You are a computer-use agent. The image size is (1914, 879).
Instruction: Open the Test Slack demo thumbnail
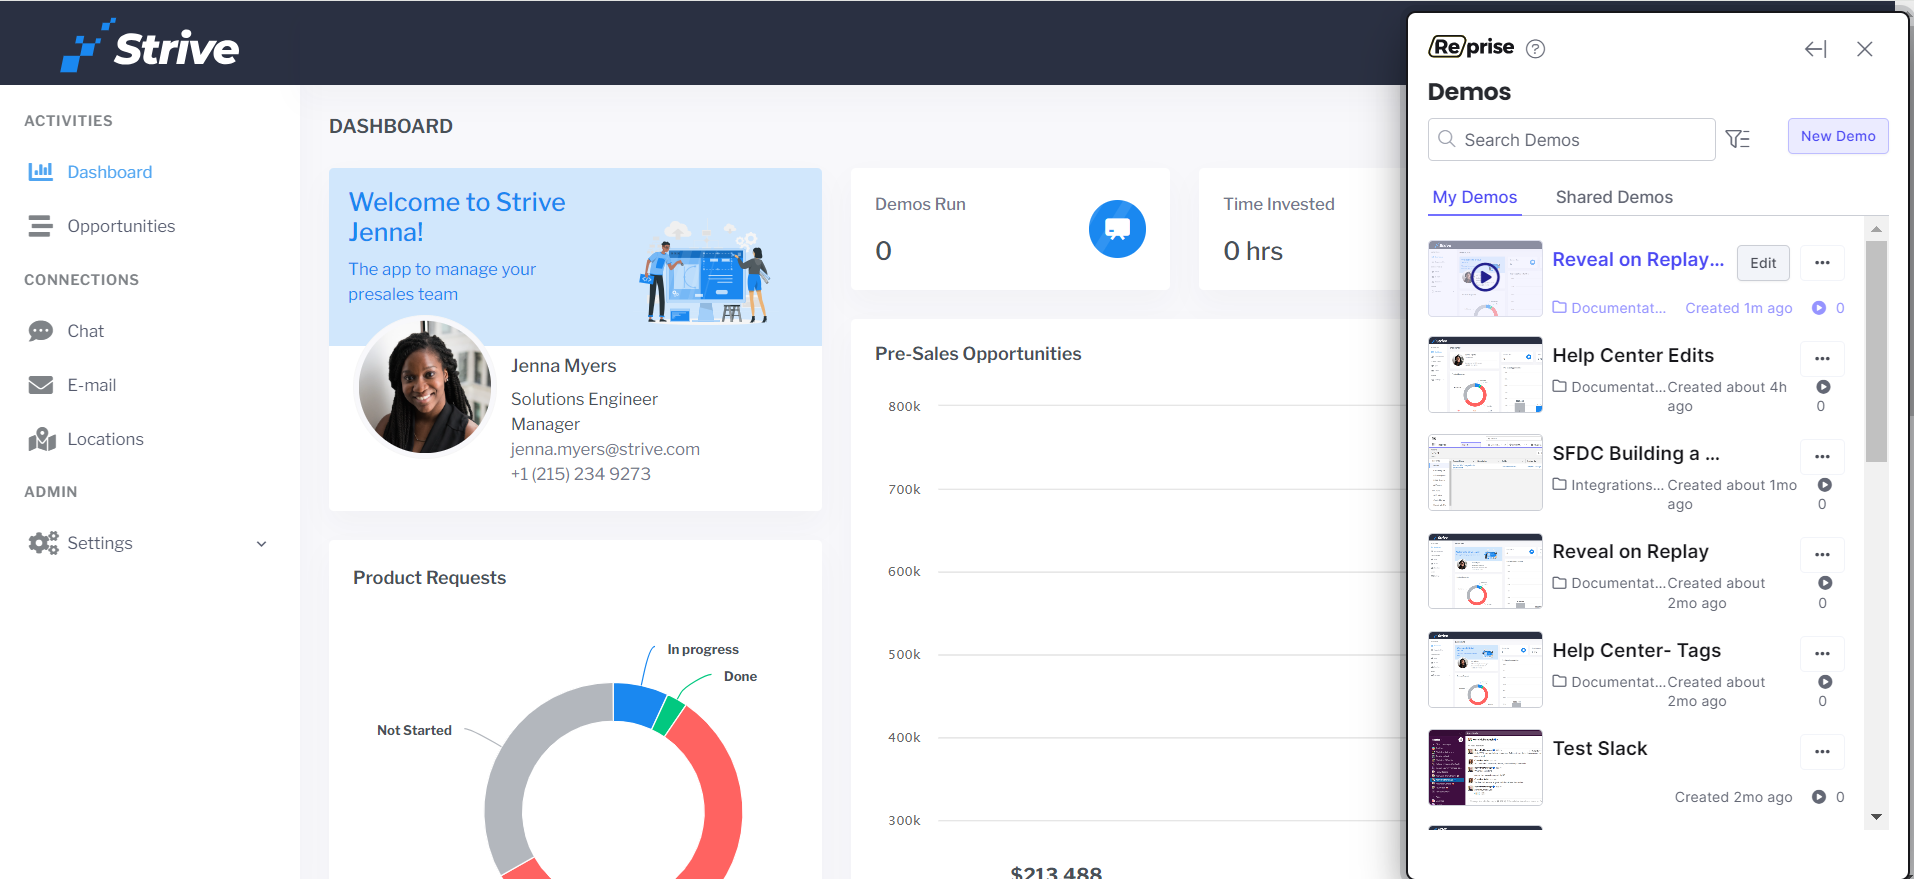pyautogui.click(x=1485, y=768)
